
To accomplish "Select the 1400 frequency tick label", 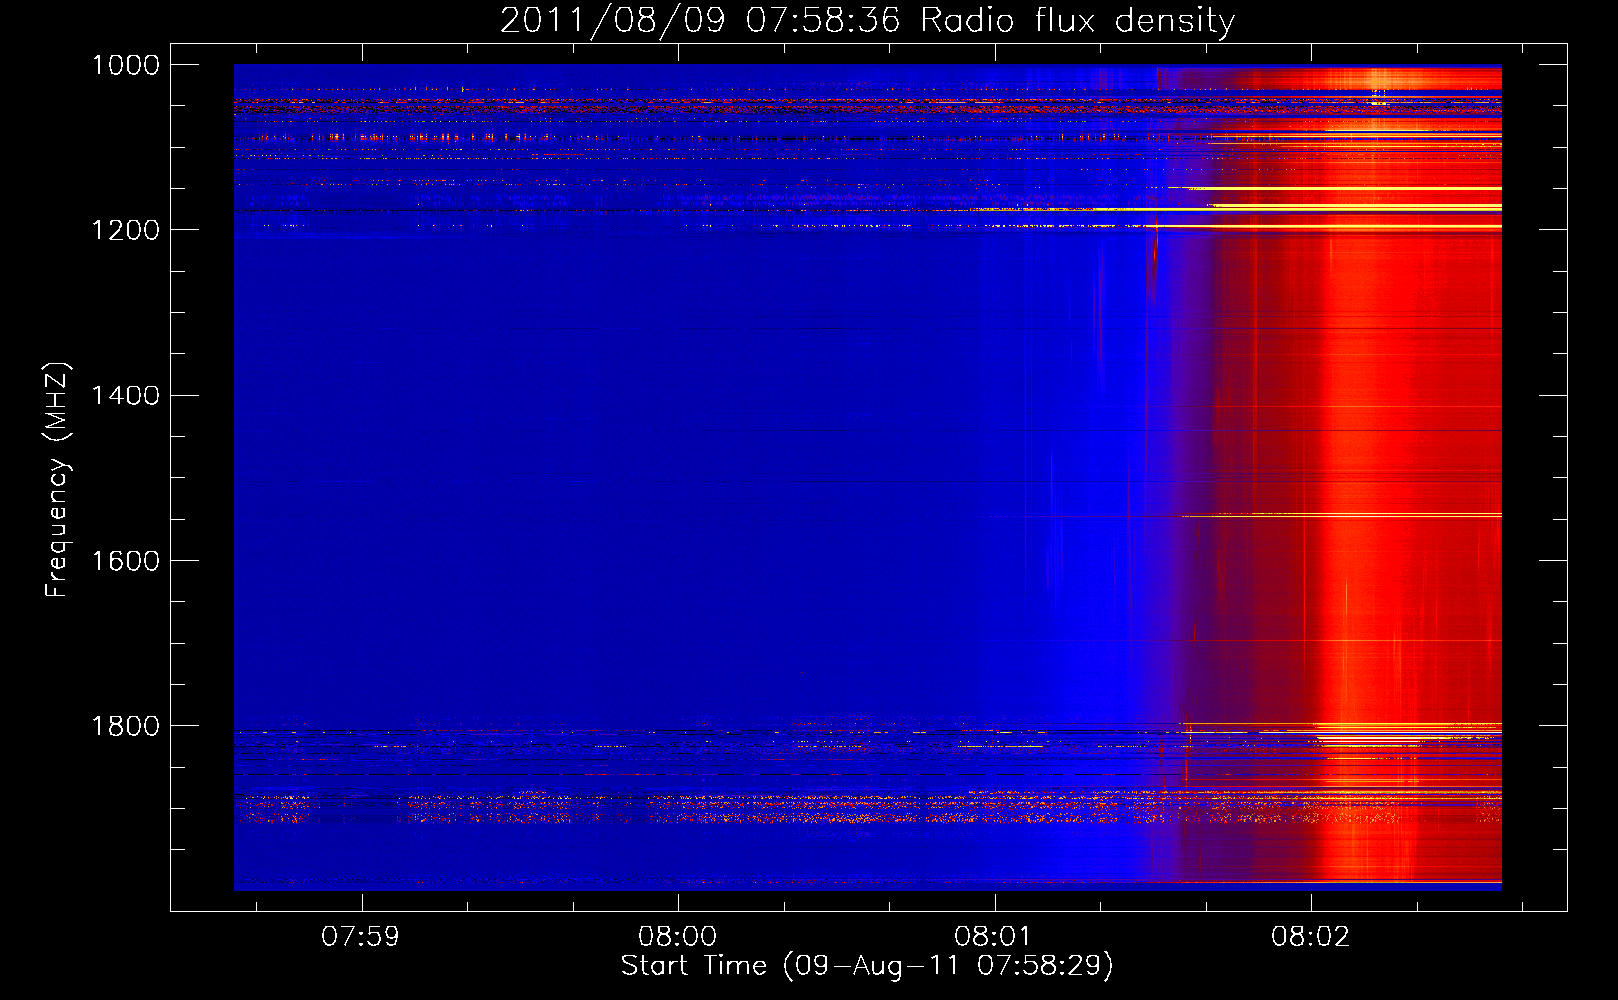I will [x=125, y=395].
